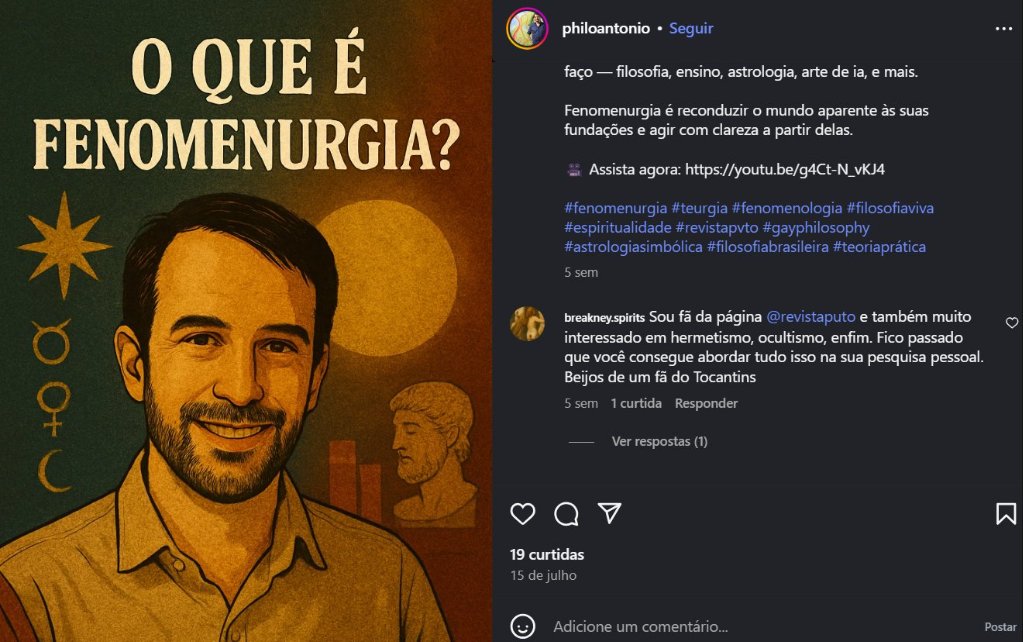Open the @revistaputo mention
1023x642 pixels.
810,317
